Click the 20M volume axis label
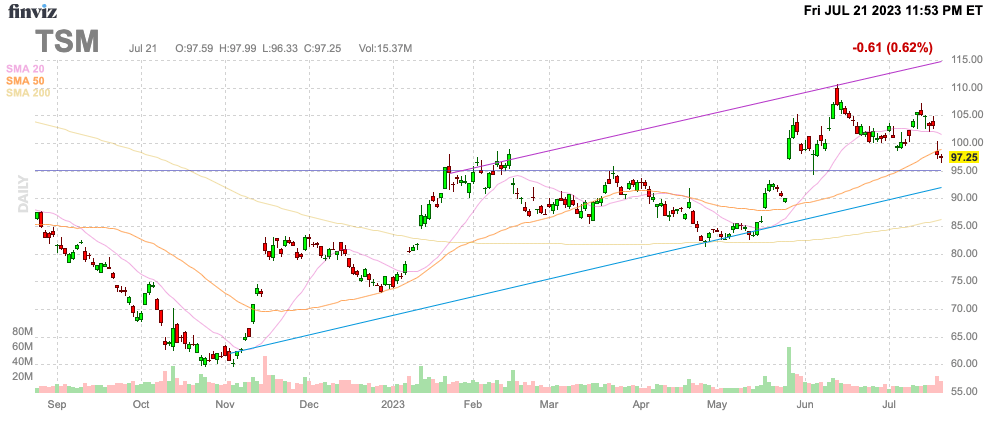The image size is (991, 422). (x=22, y=377)
